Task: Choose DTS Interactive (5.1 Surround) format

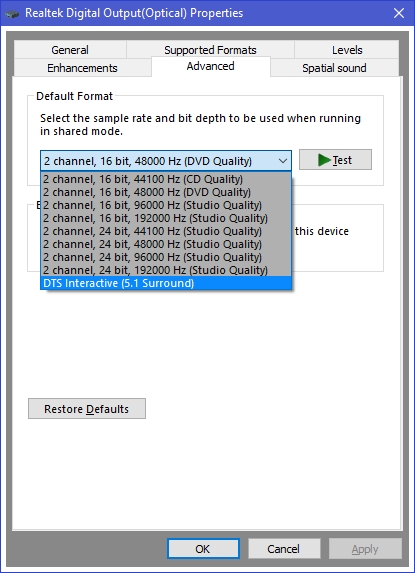Action: [166, 283]
